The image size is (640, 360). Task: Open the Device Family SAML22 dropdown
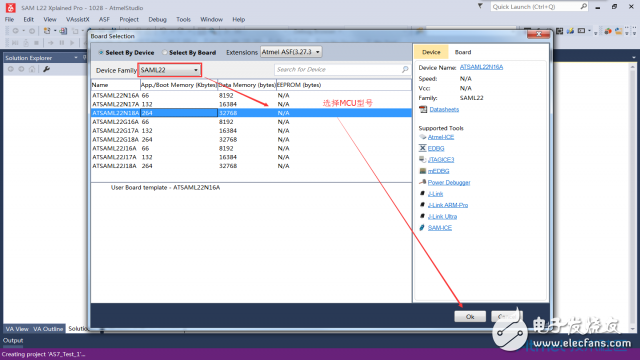coord(169,70)
